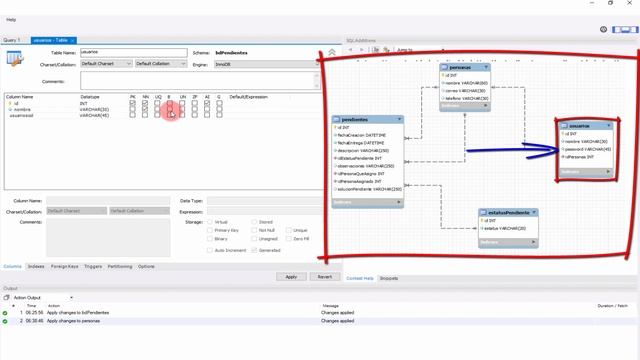The width and height of the screenshot is (640, 360).
Task: Click the forward arrow in SQL Additions toolbar
Action: click(361, 50)
